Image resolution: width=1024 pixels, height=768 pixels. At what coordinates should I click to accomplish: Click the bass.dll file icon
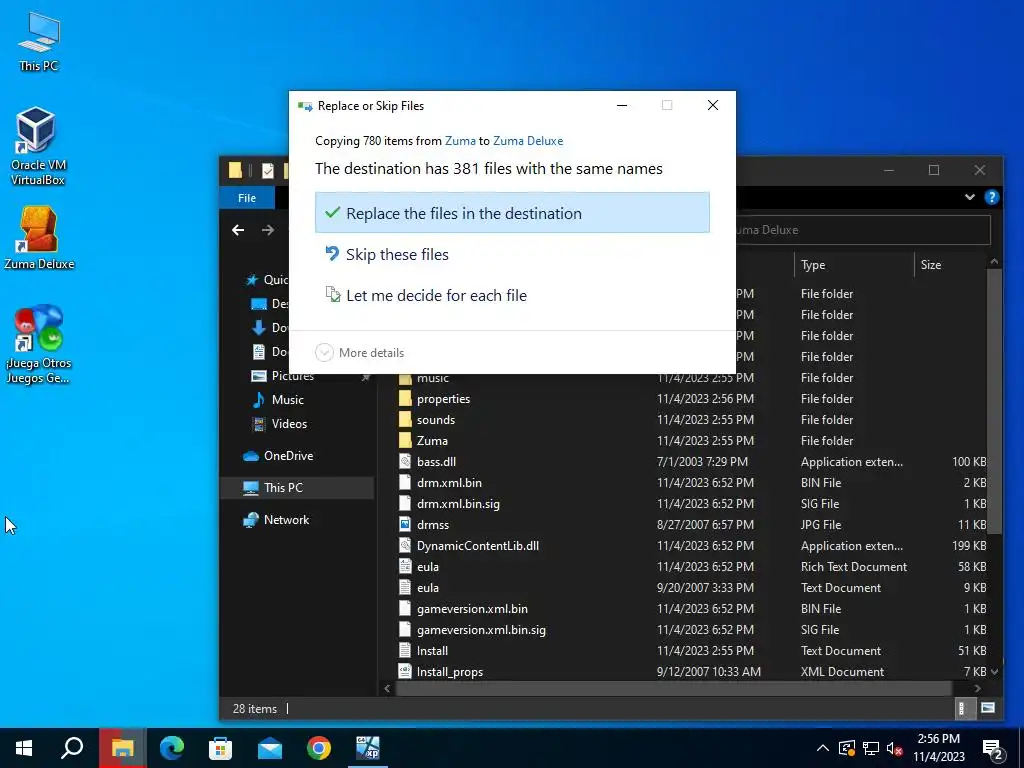[x=405, y=462]
